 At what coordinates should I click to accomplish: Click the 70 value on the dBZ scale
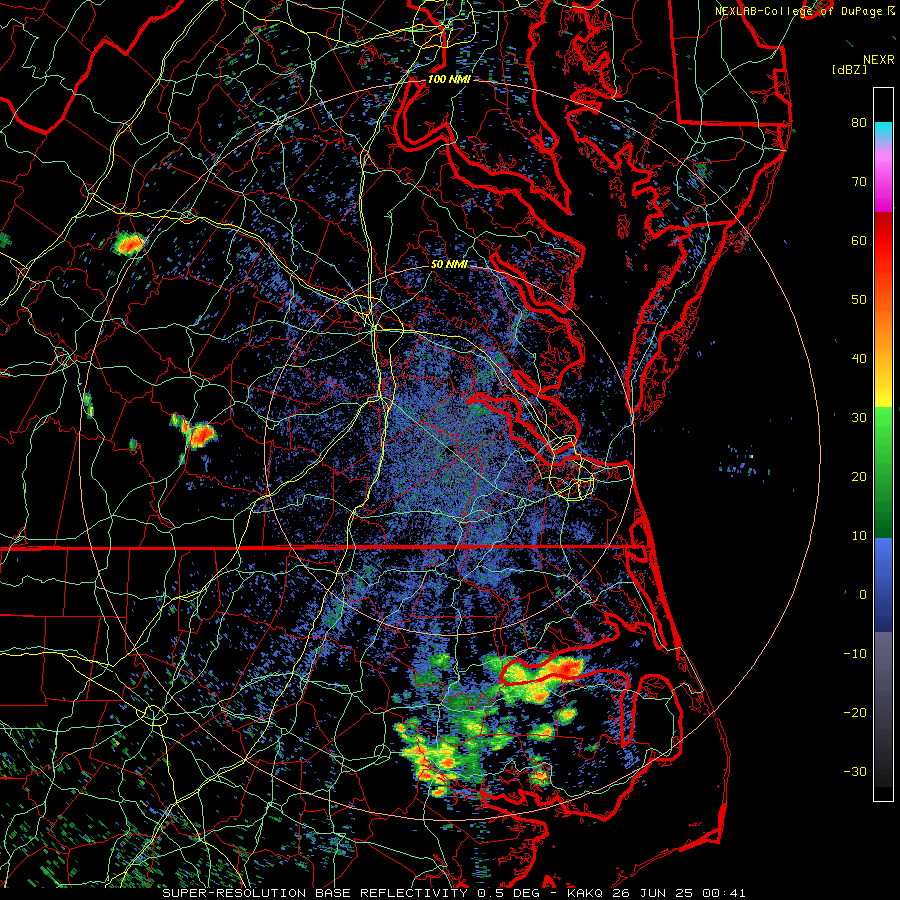(x=859, y=181)
